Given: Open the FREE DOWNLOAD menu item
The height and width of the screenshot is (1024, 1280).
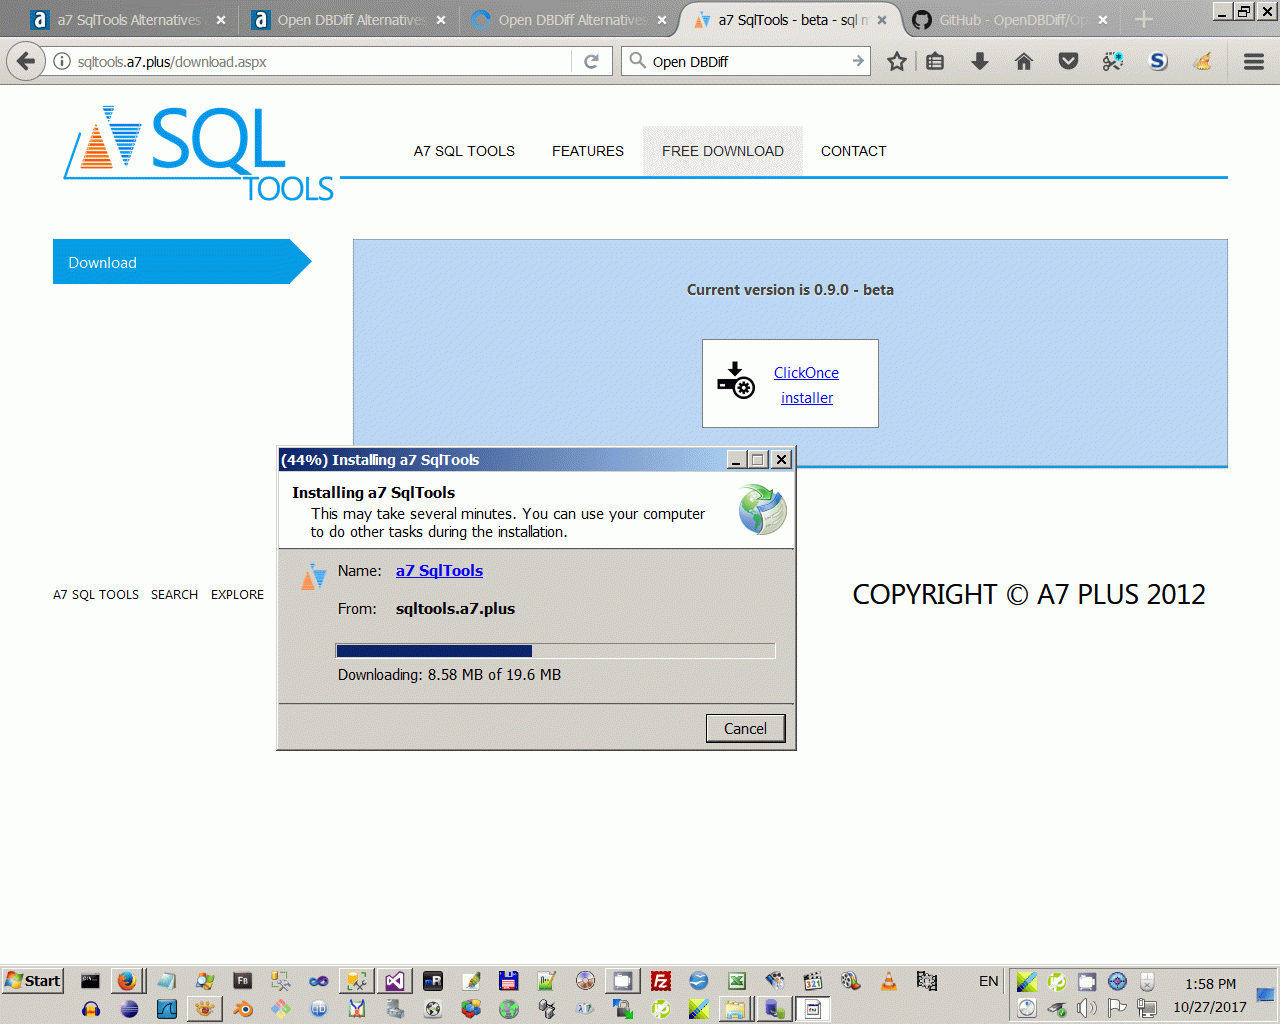Looking at the screenshot, I should coord(723,151).
